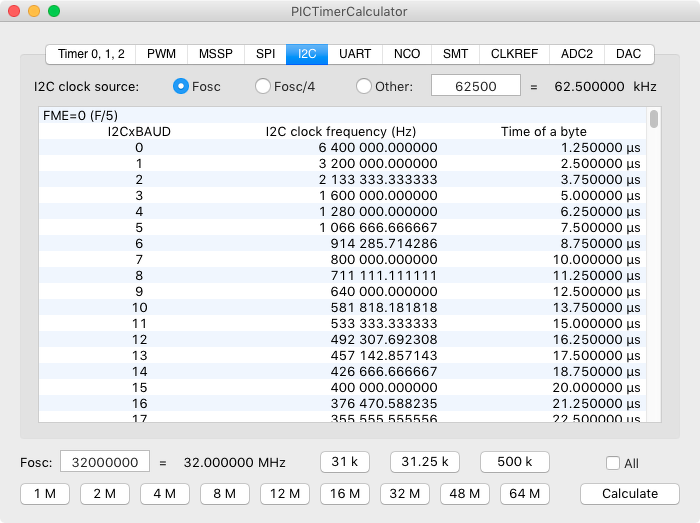Select the 15.000000 µs byte time
Screen dimensions: 700x523
point(596,324)
